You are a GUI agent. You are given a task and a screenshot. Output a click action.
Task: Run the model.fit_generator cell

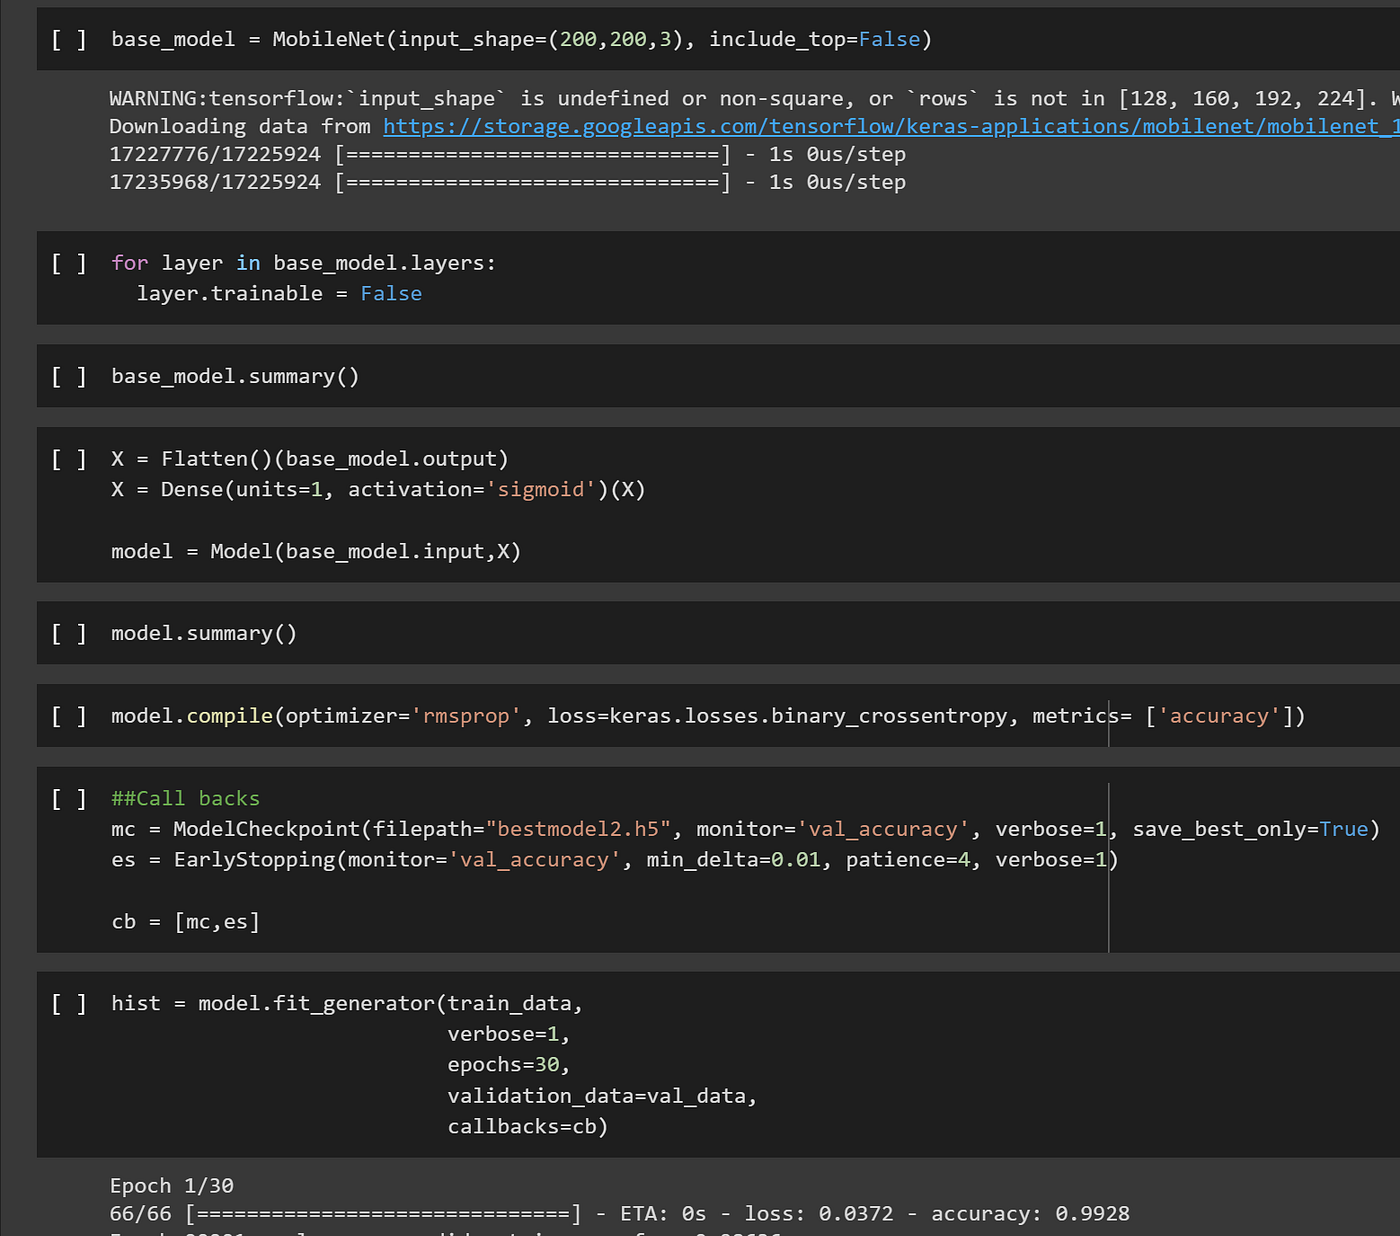(x=69, y=1004)
